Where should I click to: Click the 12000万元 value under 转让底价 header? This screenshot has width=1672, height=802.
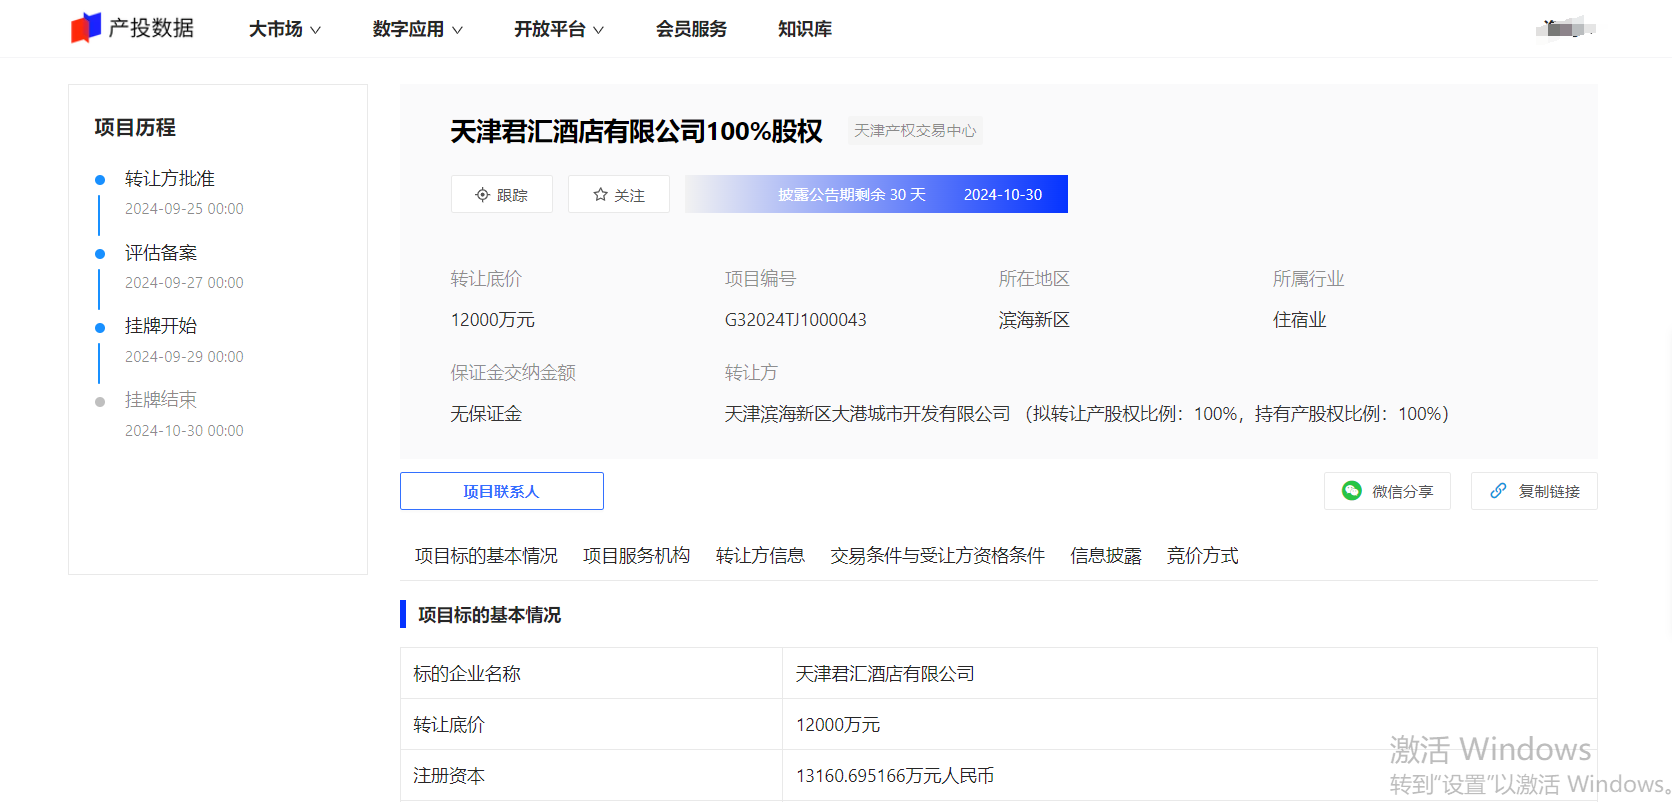493,320
